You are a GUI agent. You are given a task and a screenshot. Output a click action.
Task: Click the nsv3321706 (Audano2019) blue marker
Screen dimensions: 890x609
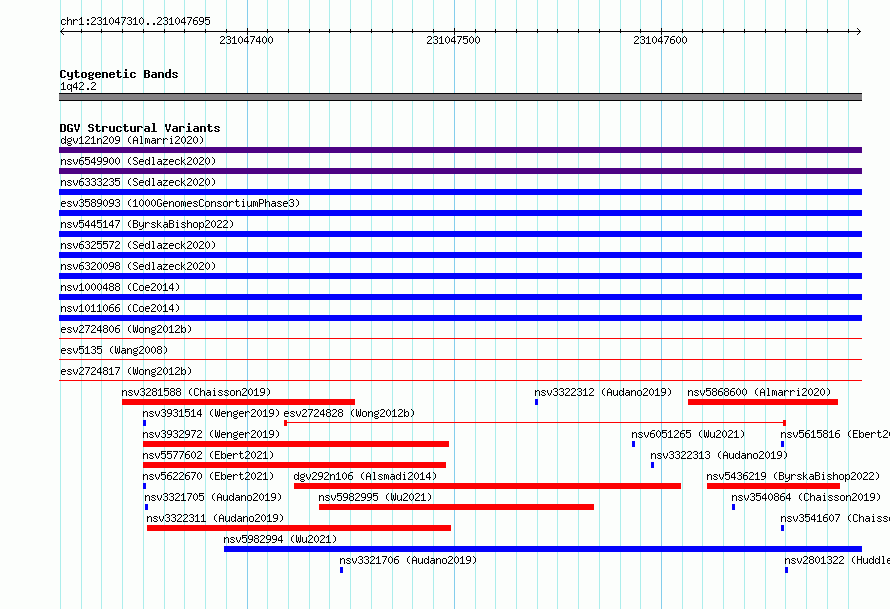[x=341, y=570]
